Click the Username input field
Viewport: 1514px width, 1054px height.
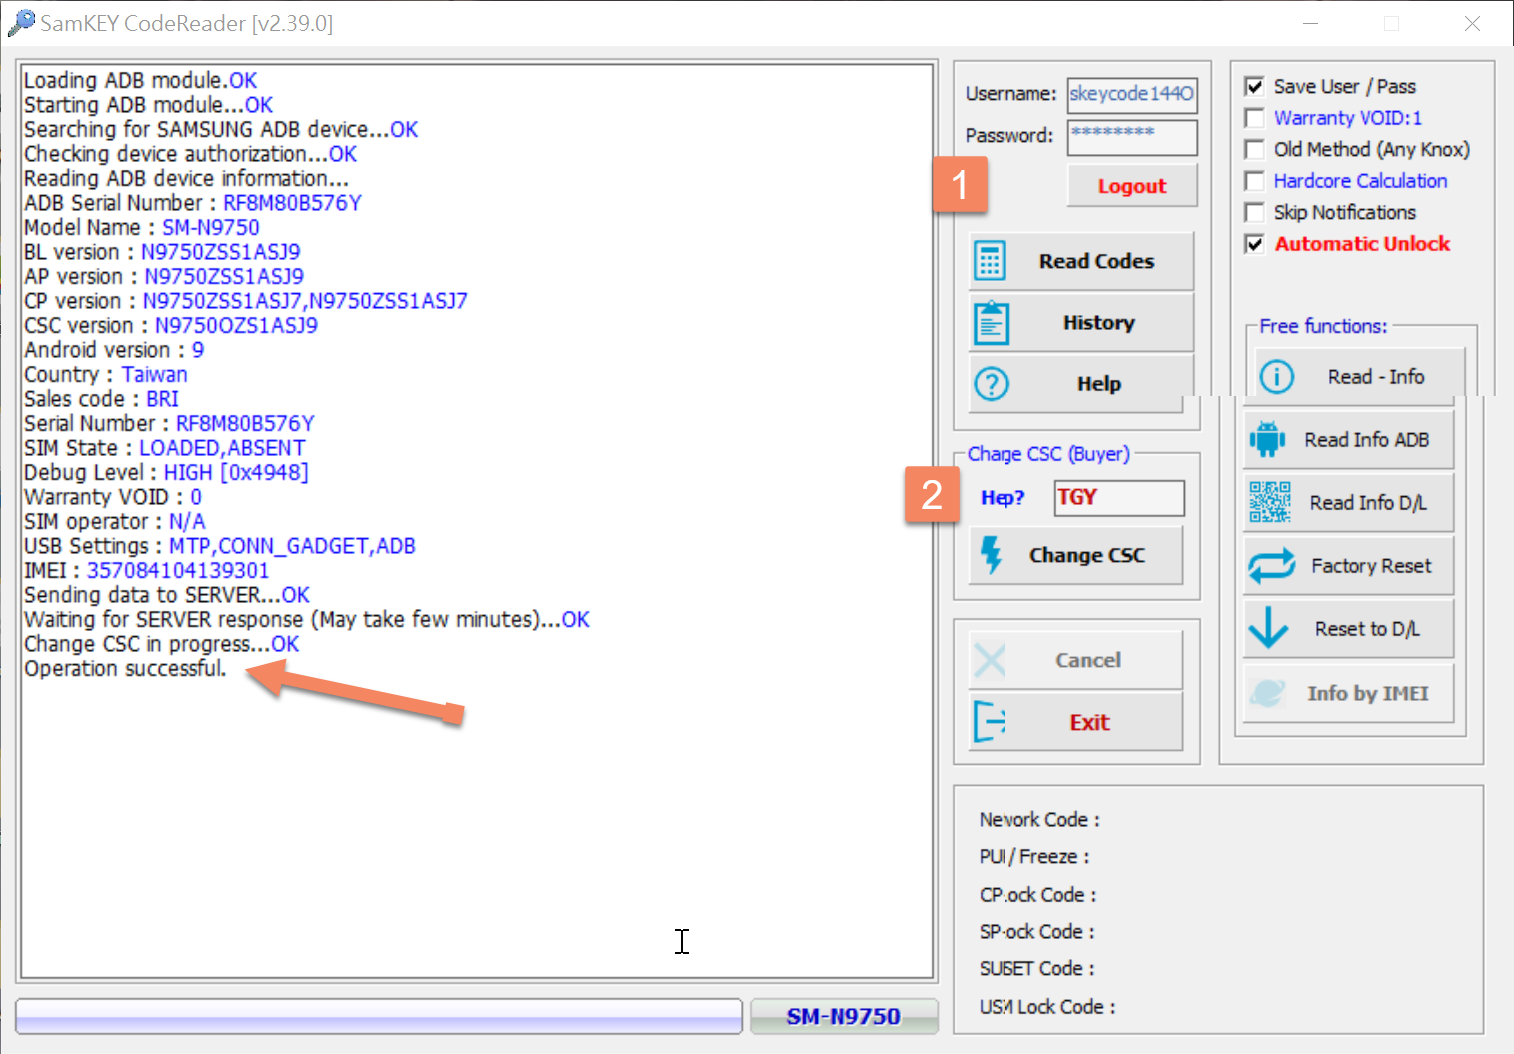coord(1131,94)
